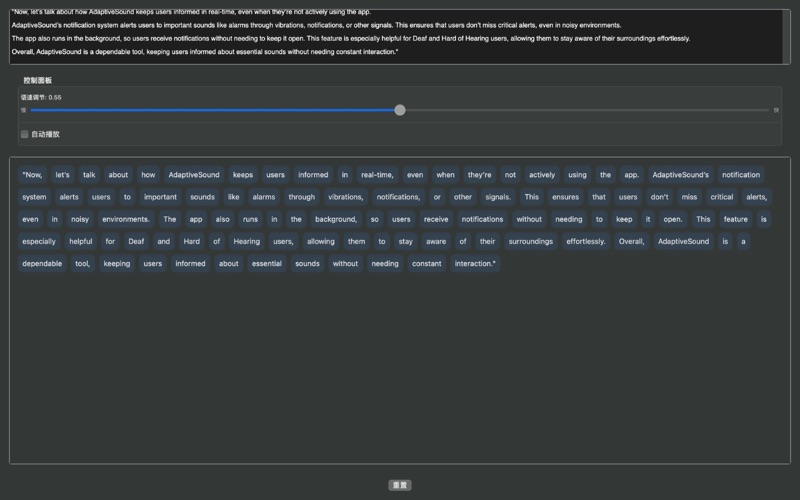
Task: Click the "so" word chip
Action: click(375, 219)
